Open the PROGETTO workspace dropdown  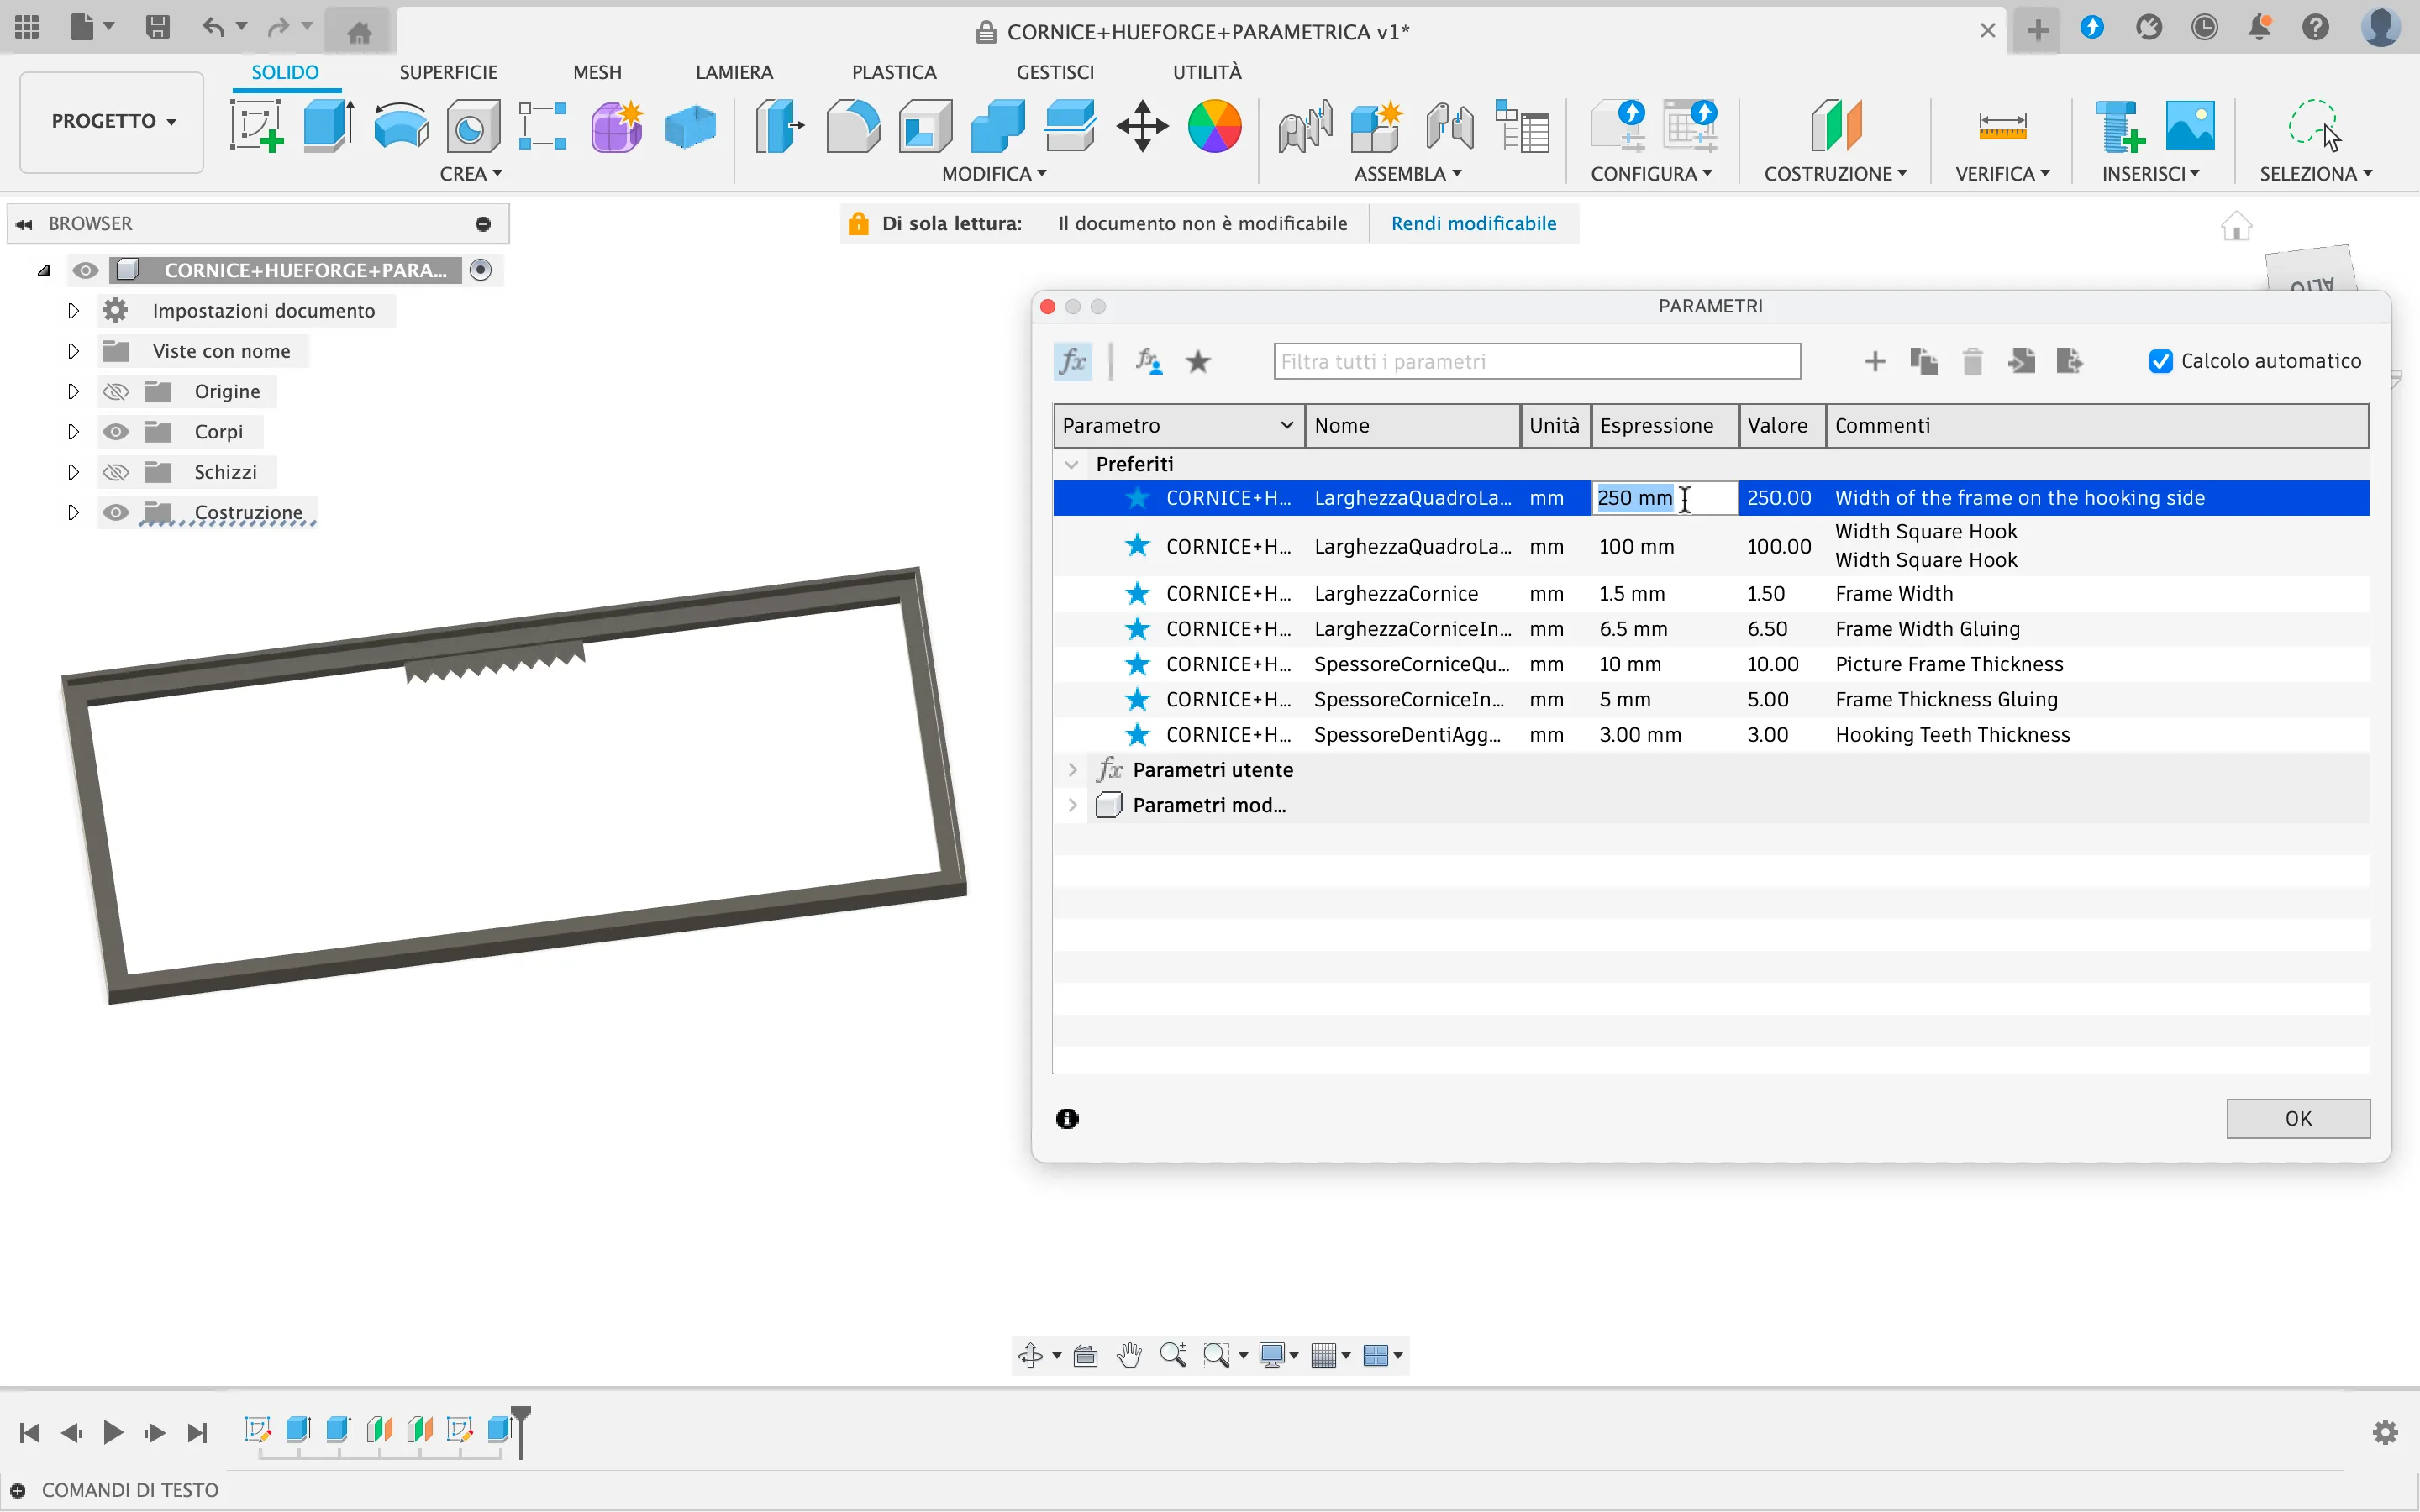pos(112,121)
